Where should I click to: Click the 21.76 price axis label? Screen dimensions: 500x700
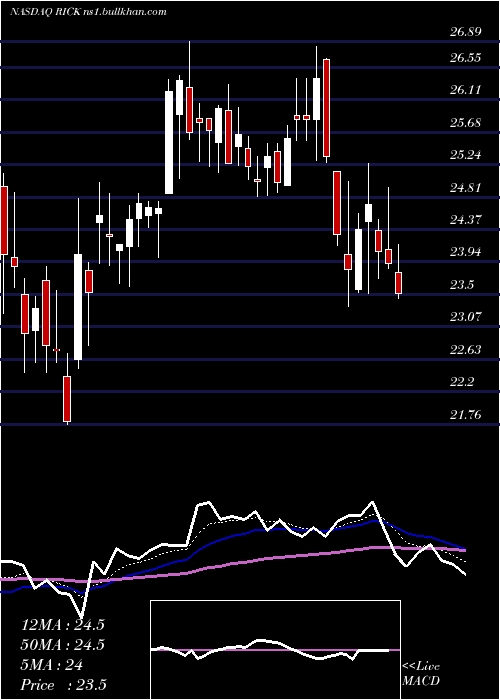tap(465, 415)
